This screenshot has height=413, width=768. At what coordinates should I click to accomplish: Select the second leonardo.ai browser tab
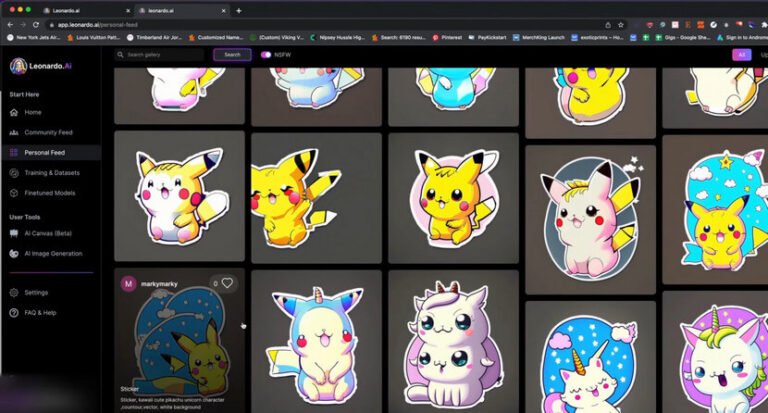click(181, 10)
